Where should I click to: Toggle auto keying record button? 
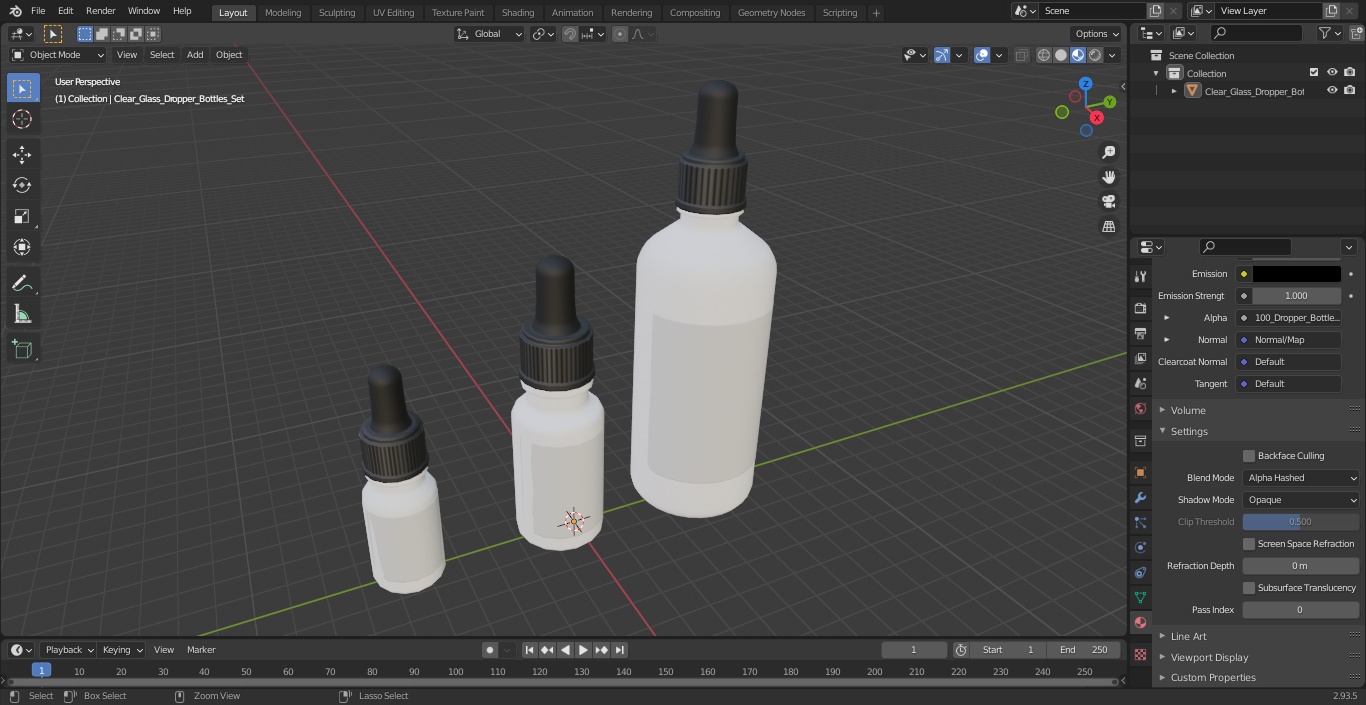pyautogui.click(x=490, y=650)
